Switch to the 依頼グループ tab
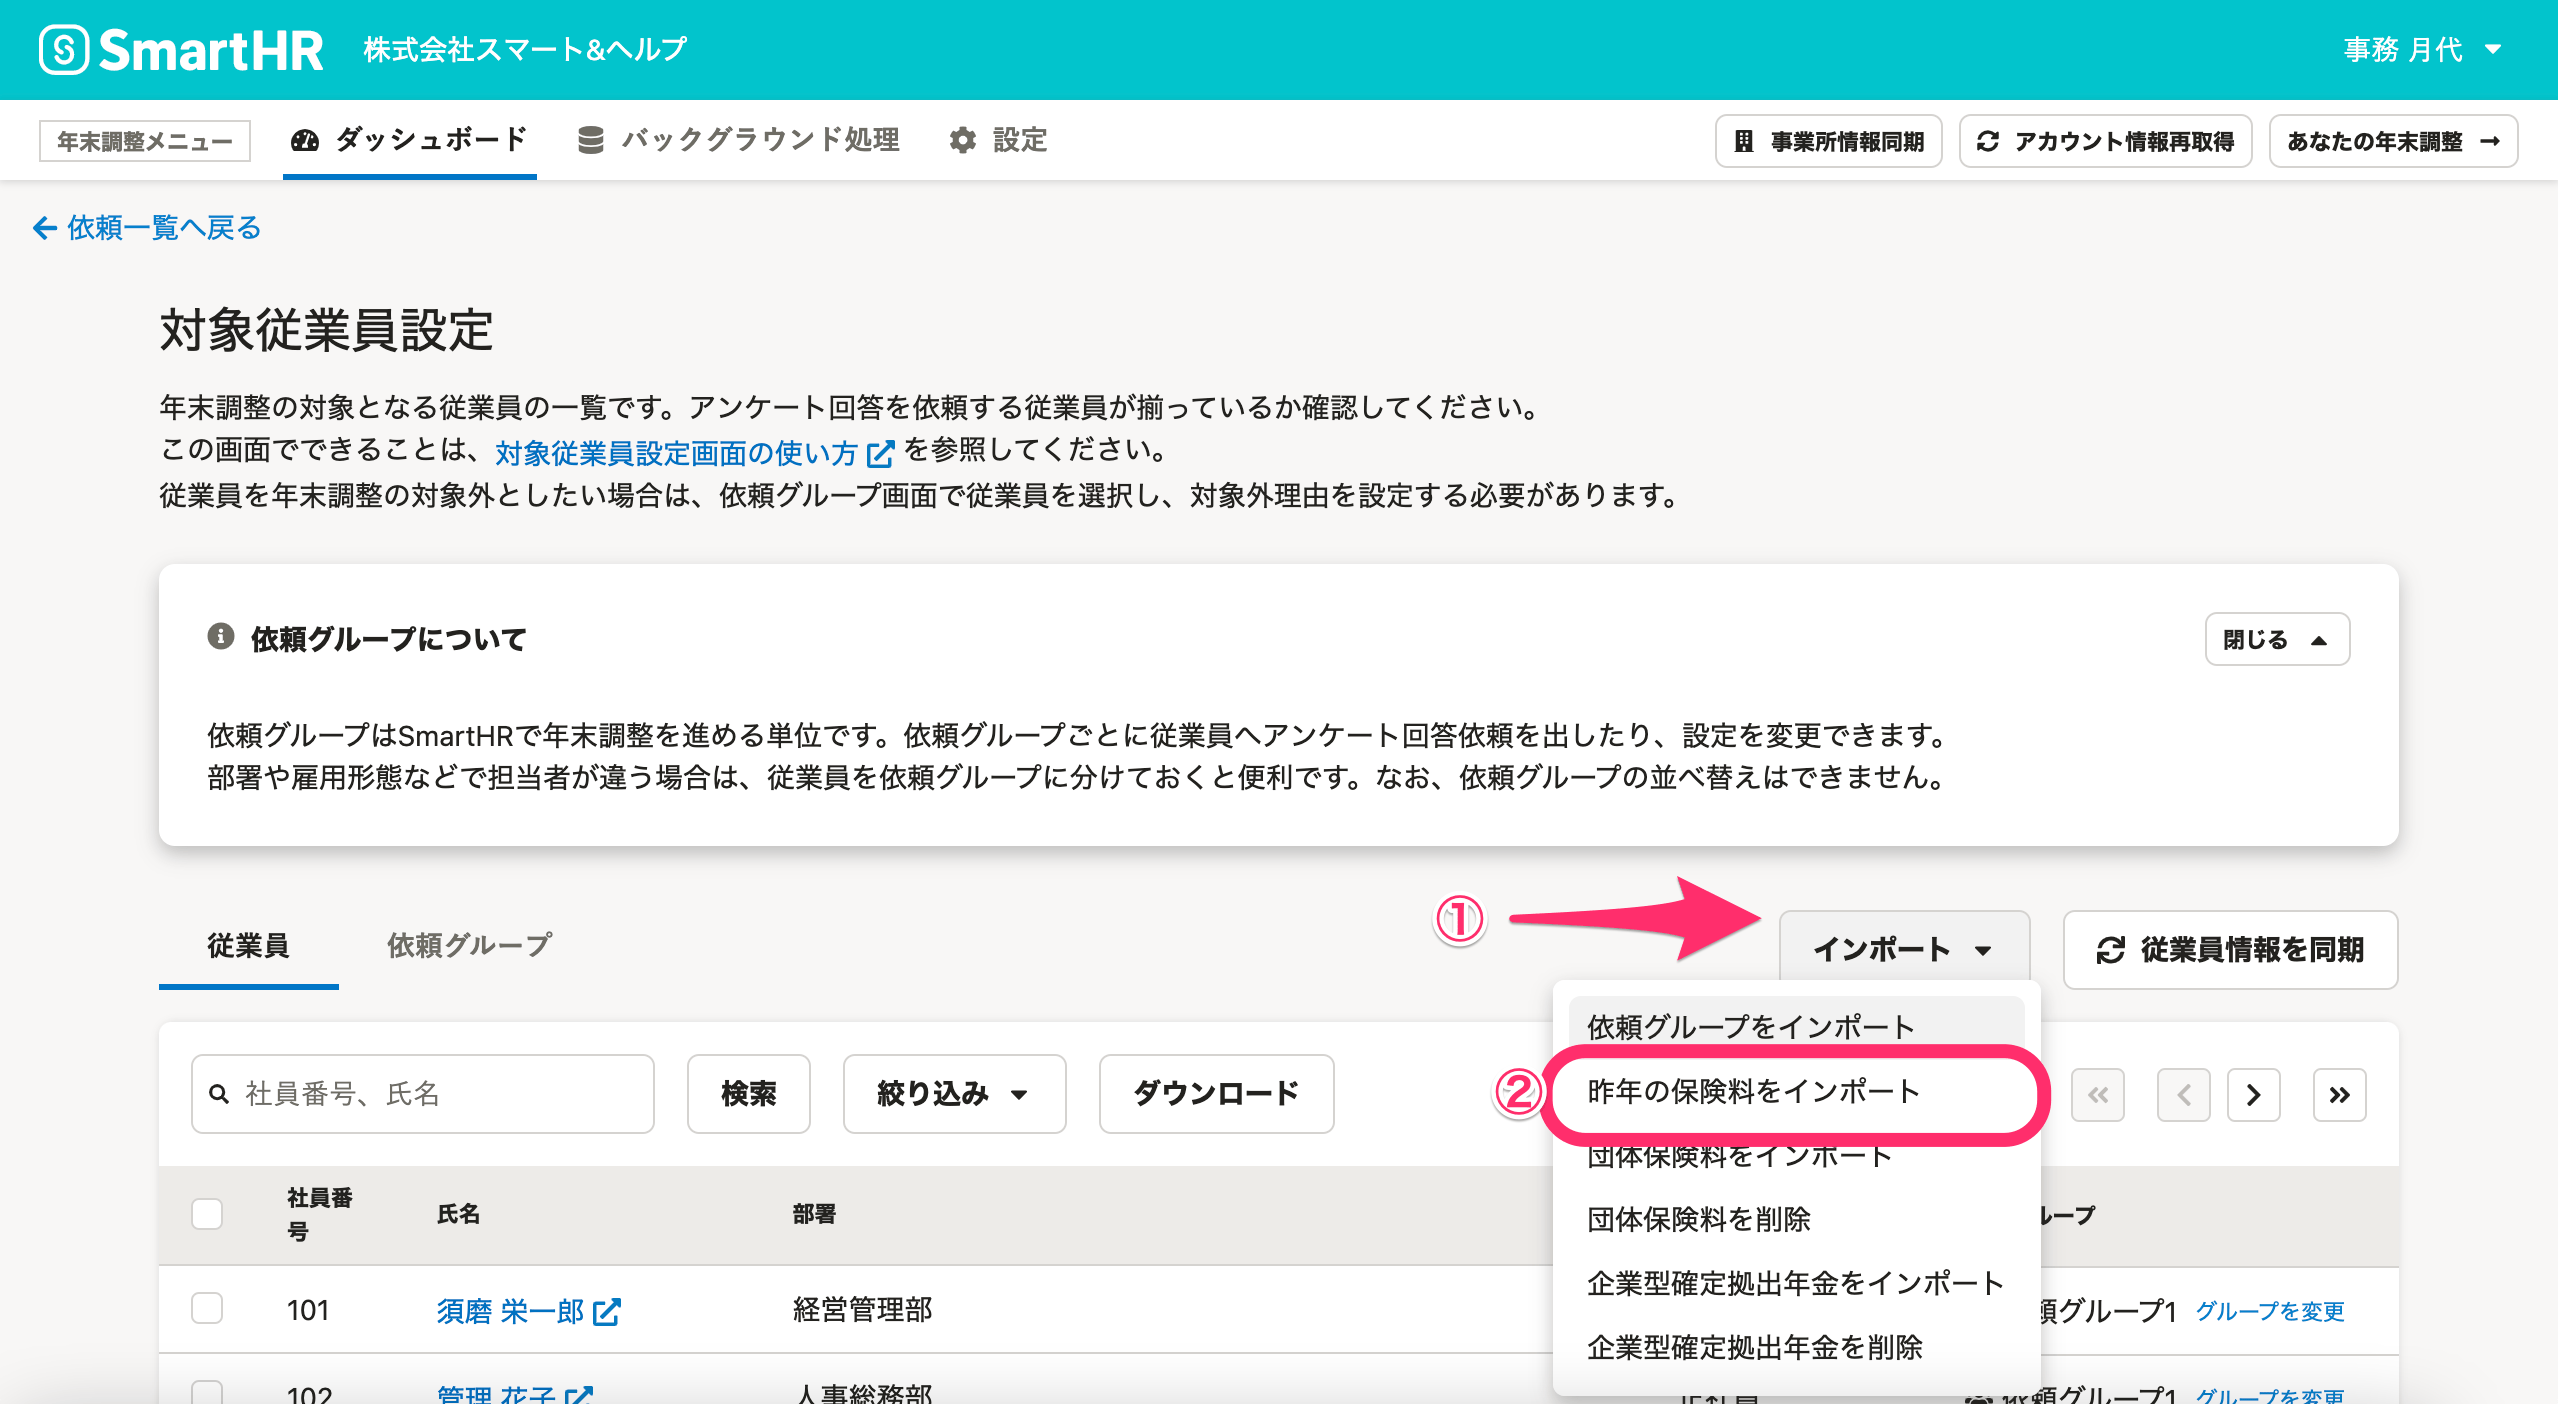2558x1404 pixels. coord(469,946)
